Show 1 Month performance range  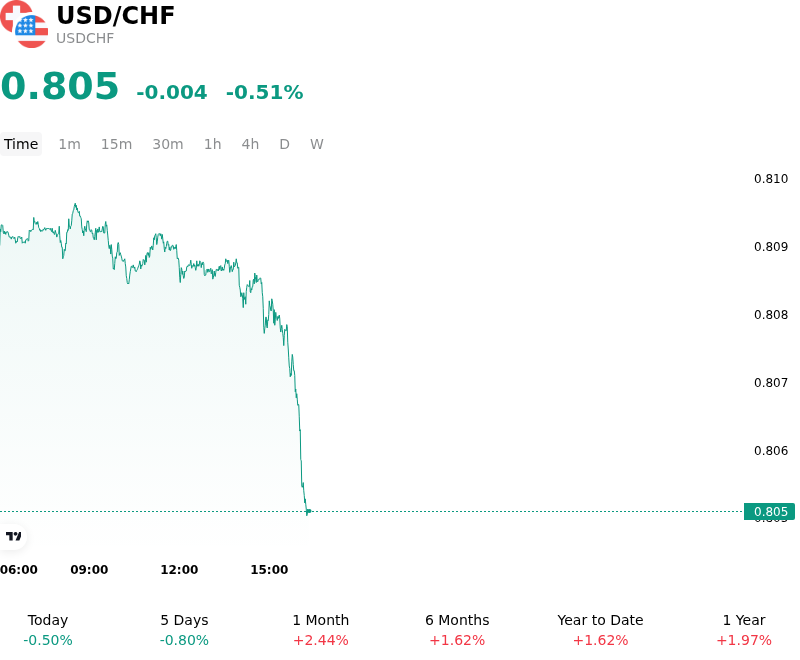click(x=321, y=630)
